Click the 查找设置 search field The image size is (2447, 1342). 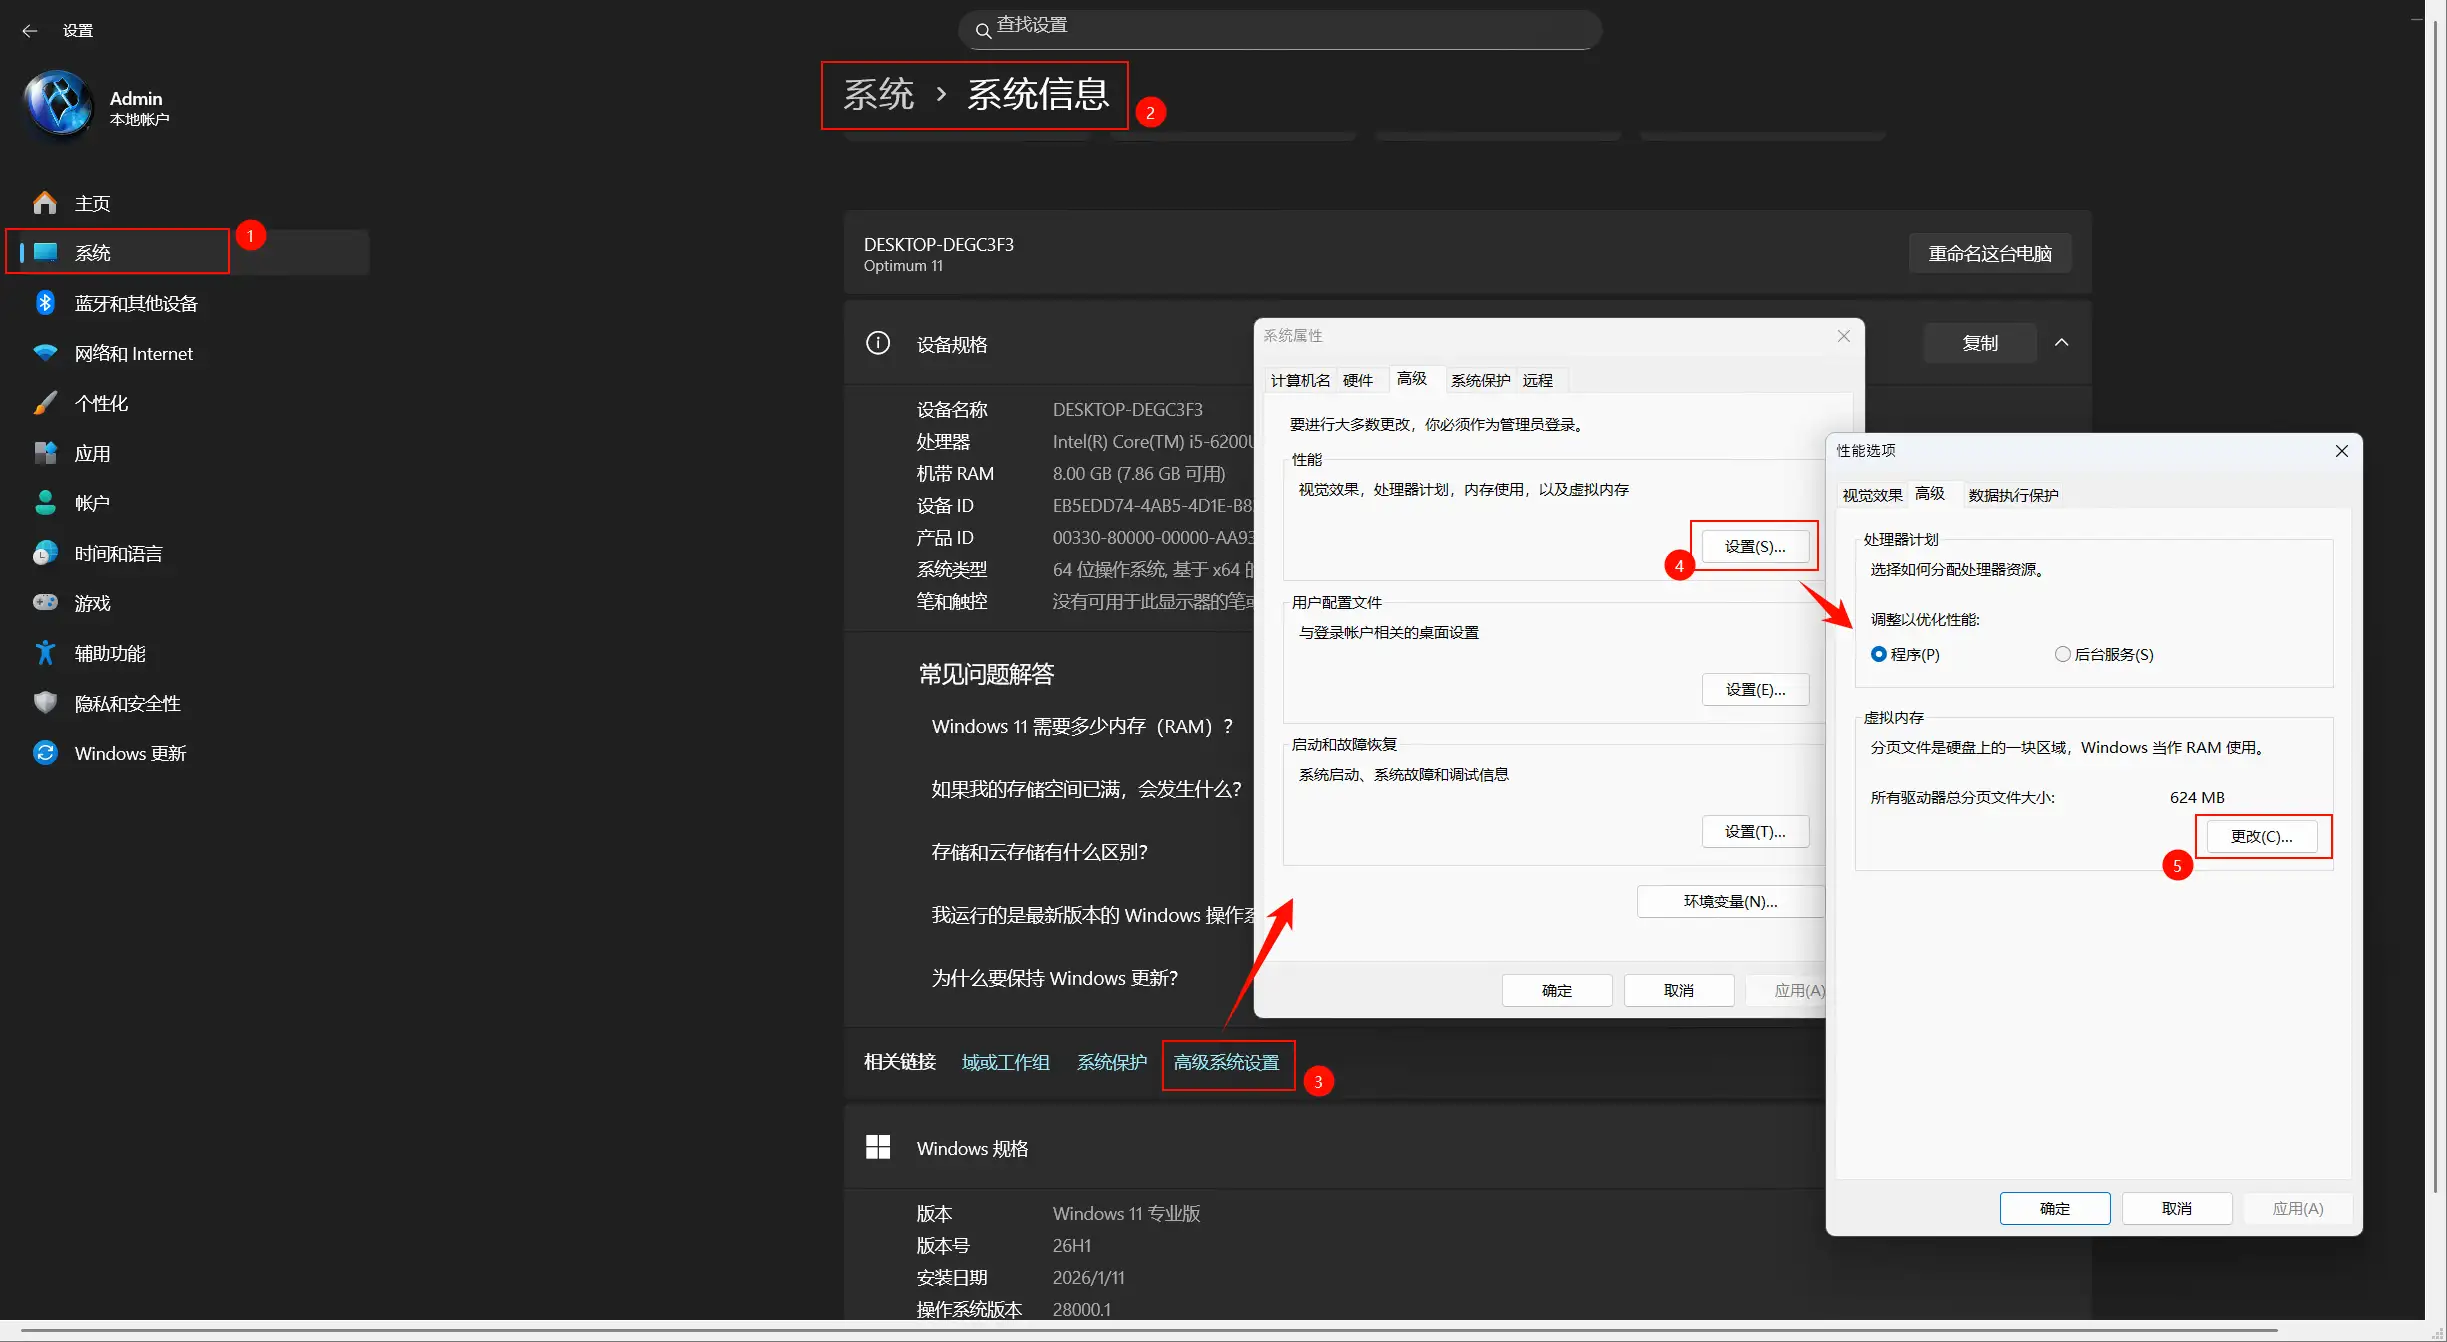tap(1280, 29)
